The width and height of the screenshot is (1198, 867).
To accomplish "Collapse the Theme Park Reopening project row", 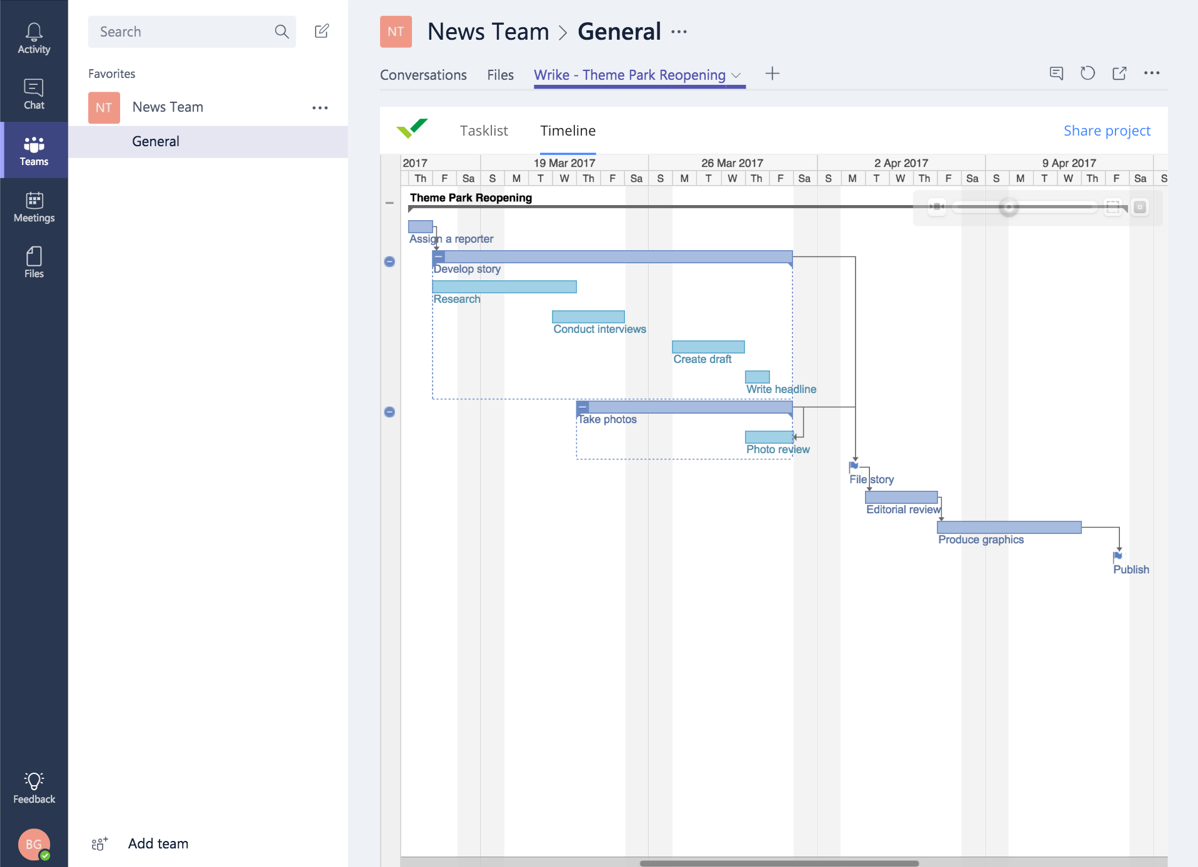I will 390,203.
